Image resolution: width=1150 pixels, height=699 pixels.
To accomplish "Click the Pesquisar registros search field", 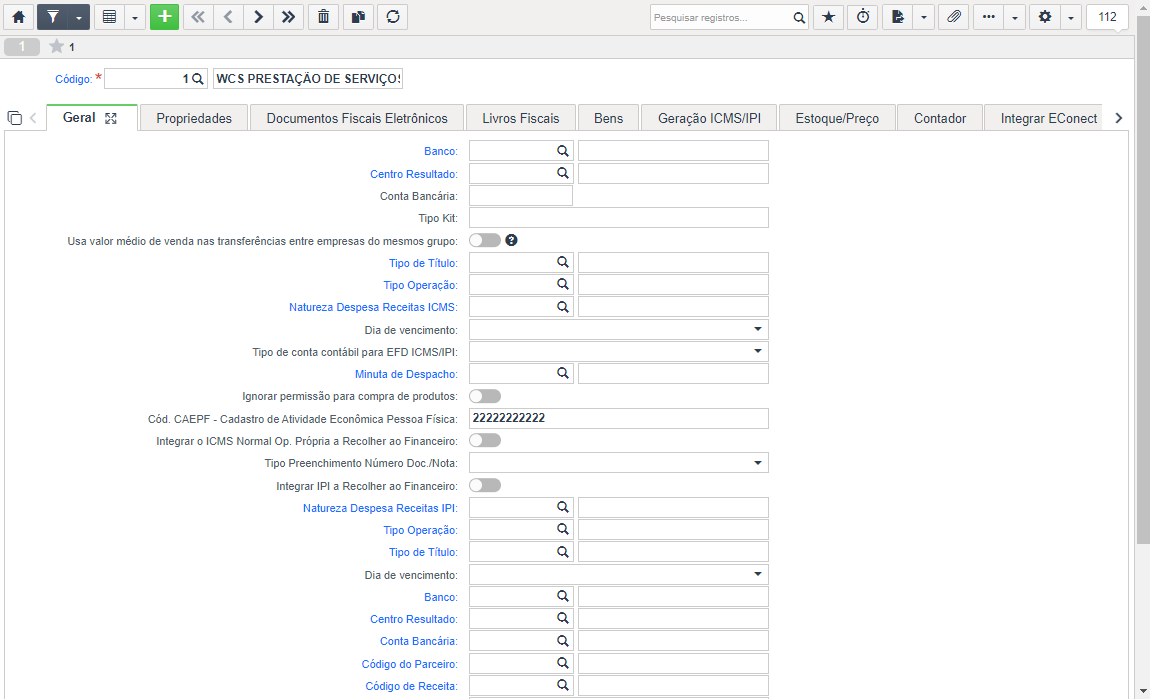I will (x=720, y=17).
